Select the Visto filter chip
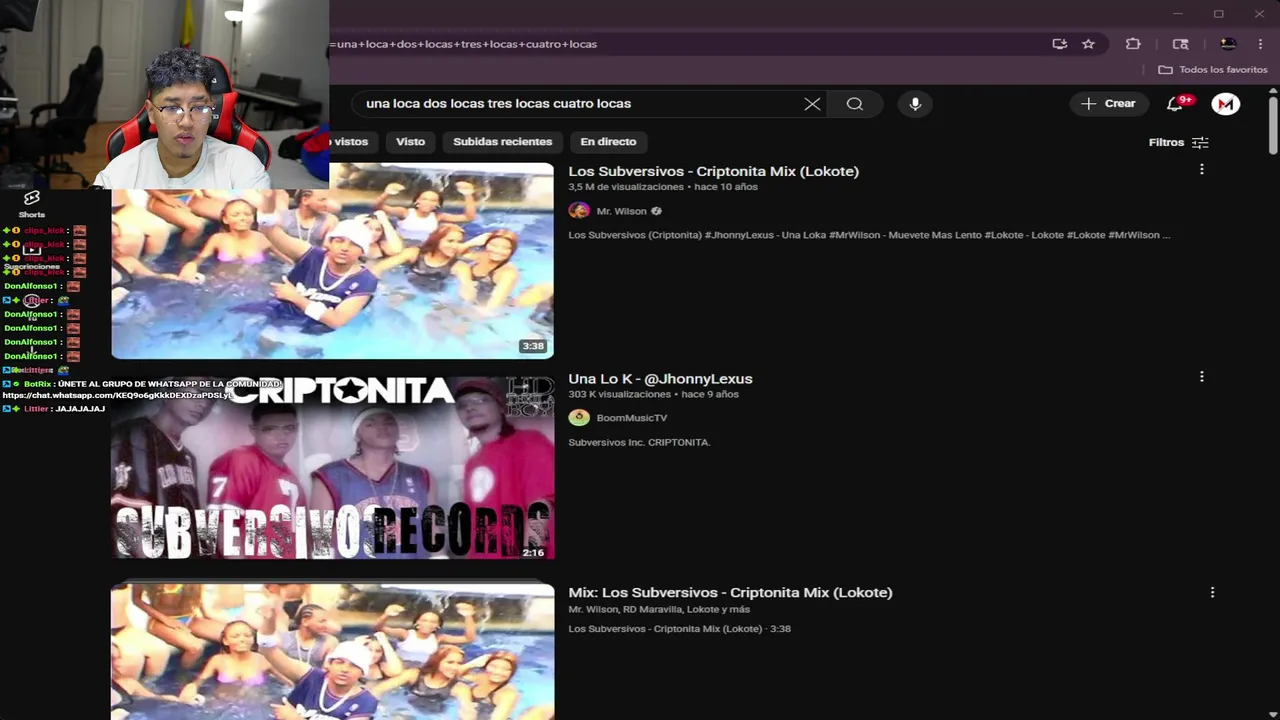This screenshot has height=720, width=1280. coord(410,142)
